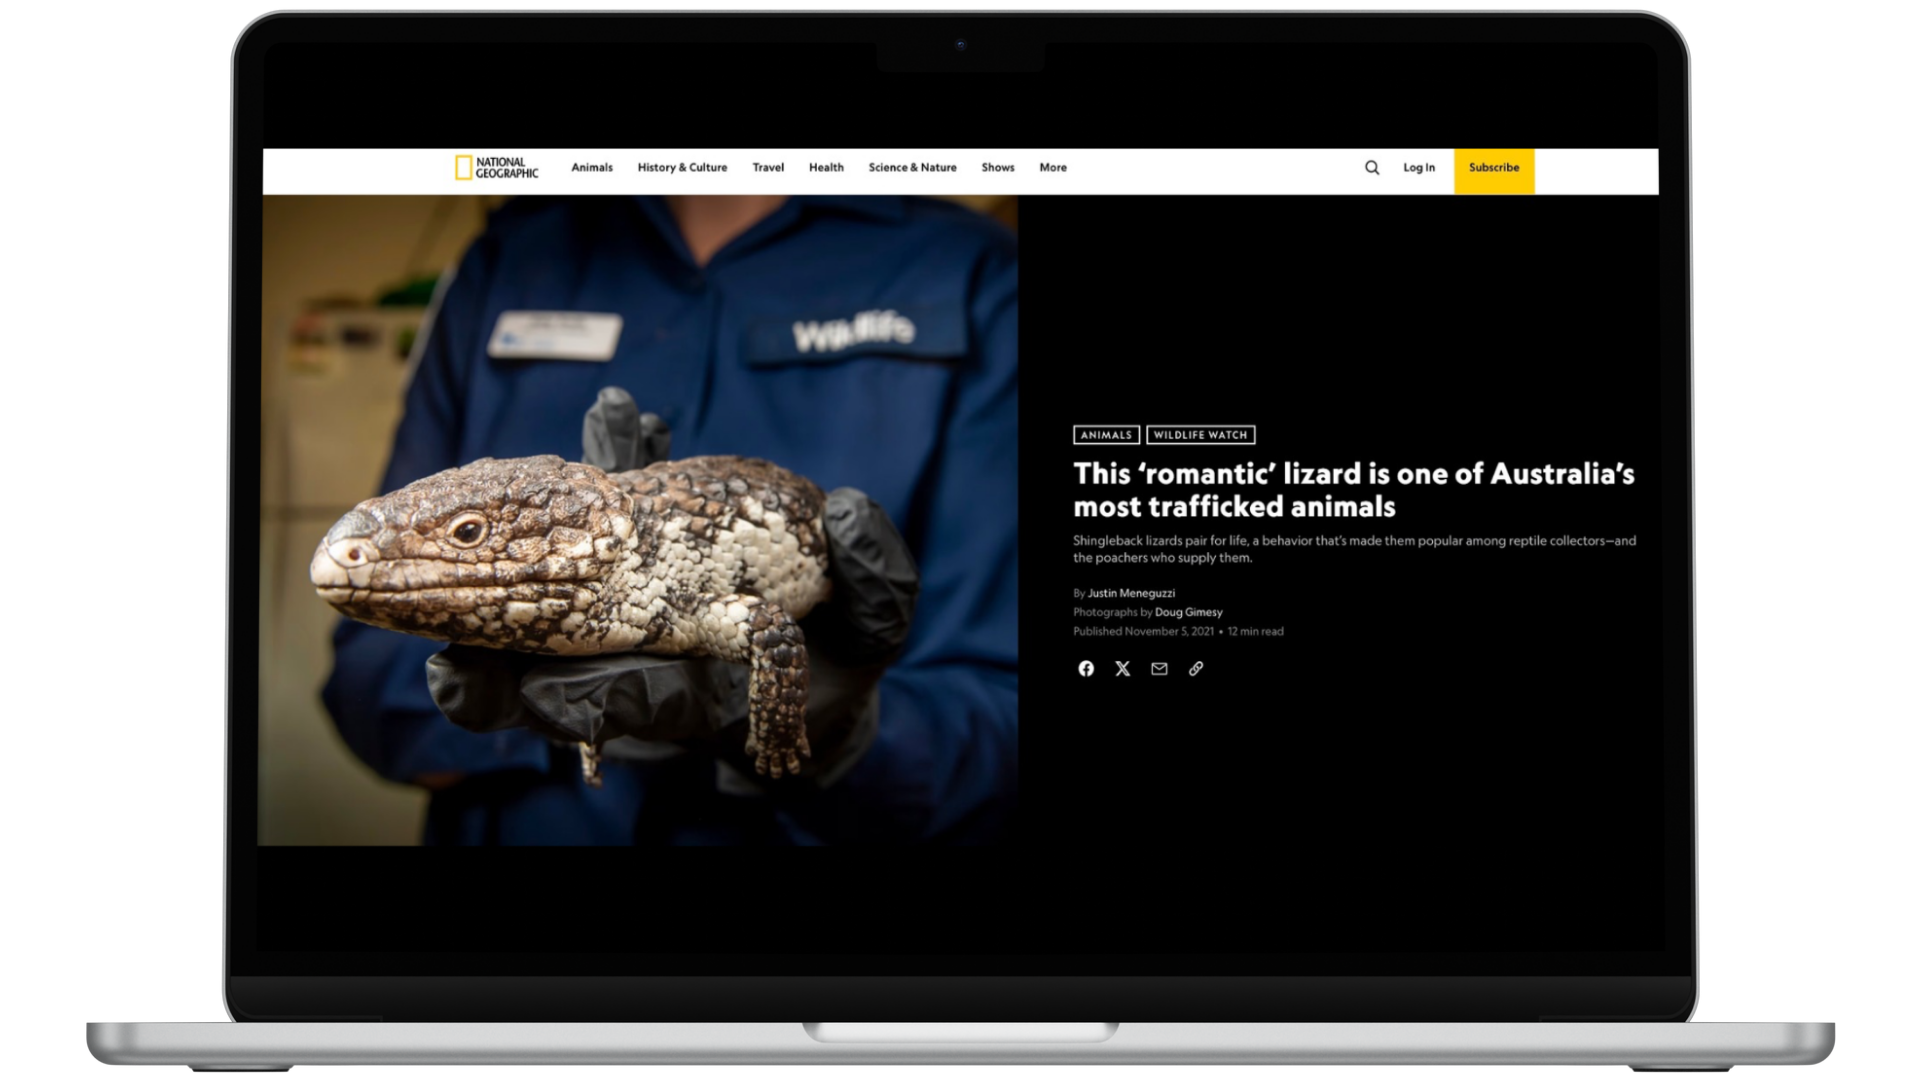Open the search magnifier icon
Viewport: 1920px width, 1080px height.
click(1372, 168)
